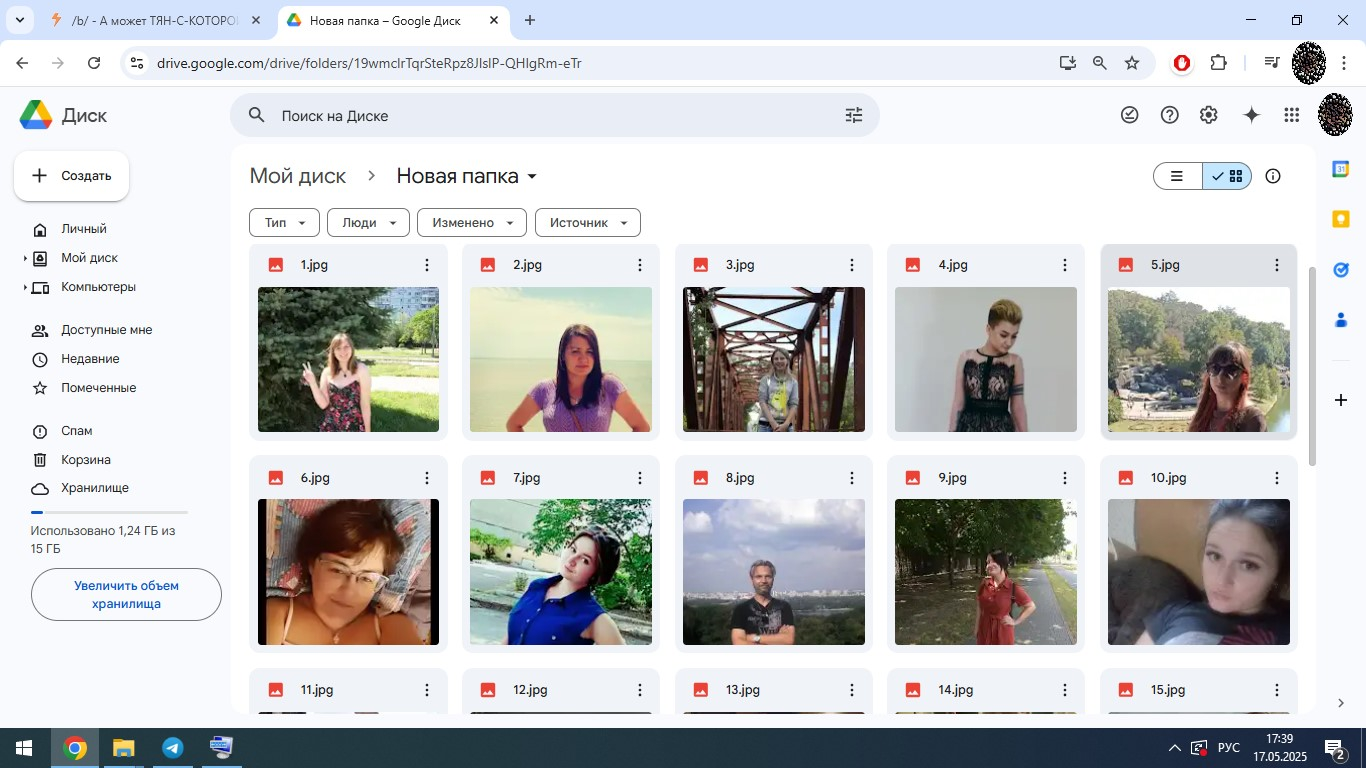
Task: Click Увеличить объем хранилища button
Action: pos(126,595)
